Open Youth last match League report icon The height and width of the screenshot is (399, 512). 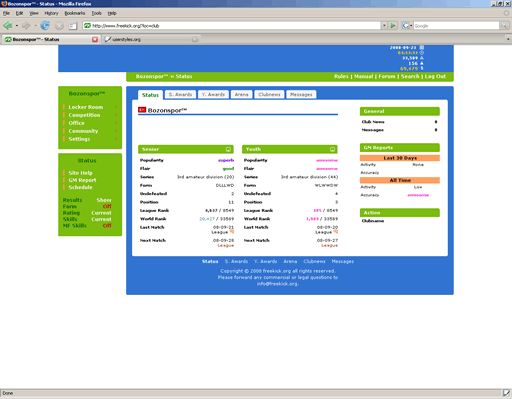click(x=336, y=232)
